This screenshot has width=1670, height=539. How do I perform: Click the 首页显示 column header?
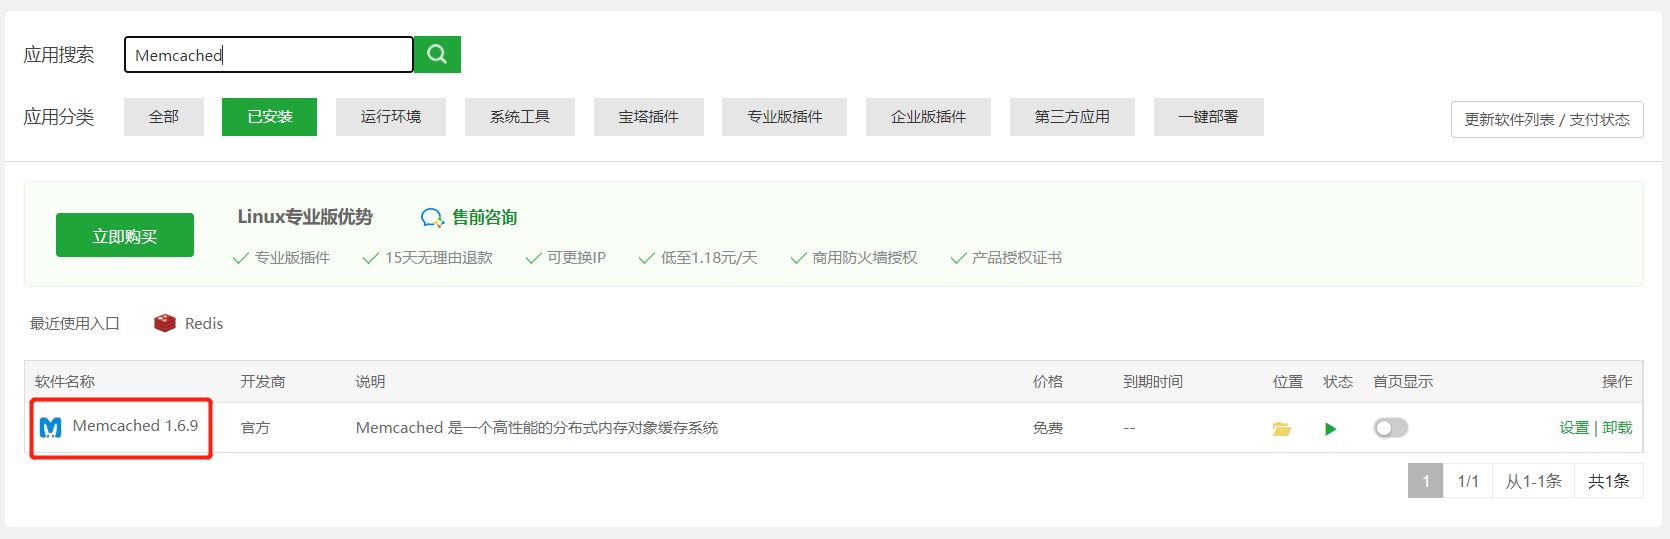[x=1403, y=382]
